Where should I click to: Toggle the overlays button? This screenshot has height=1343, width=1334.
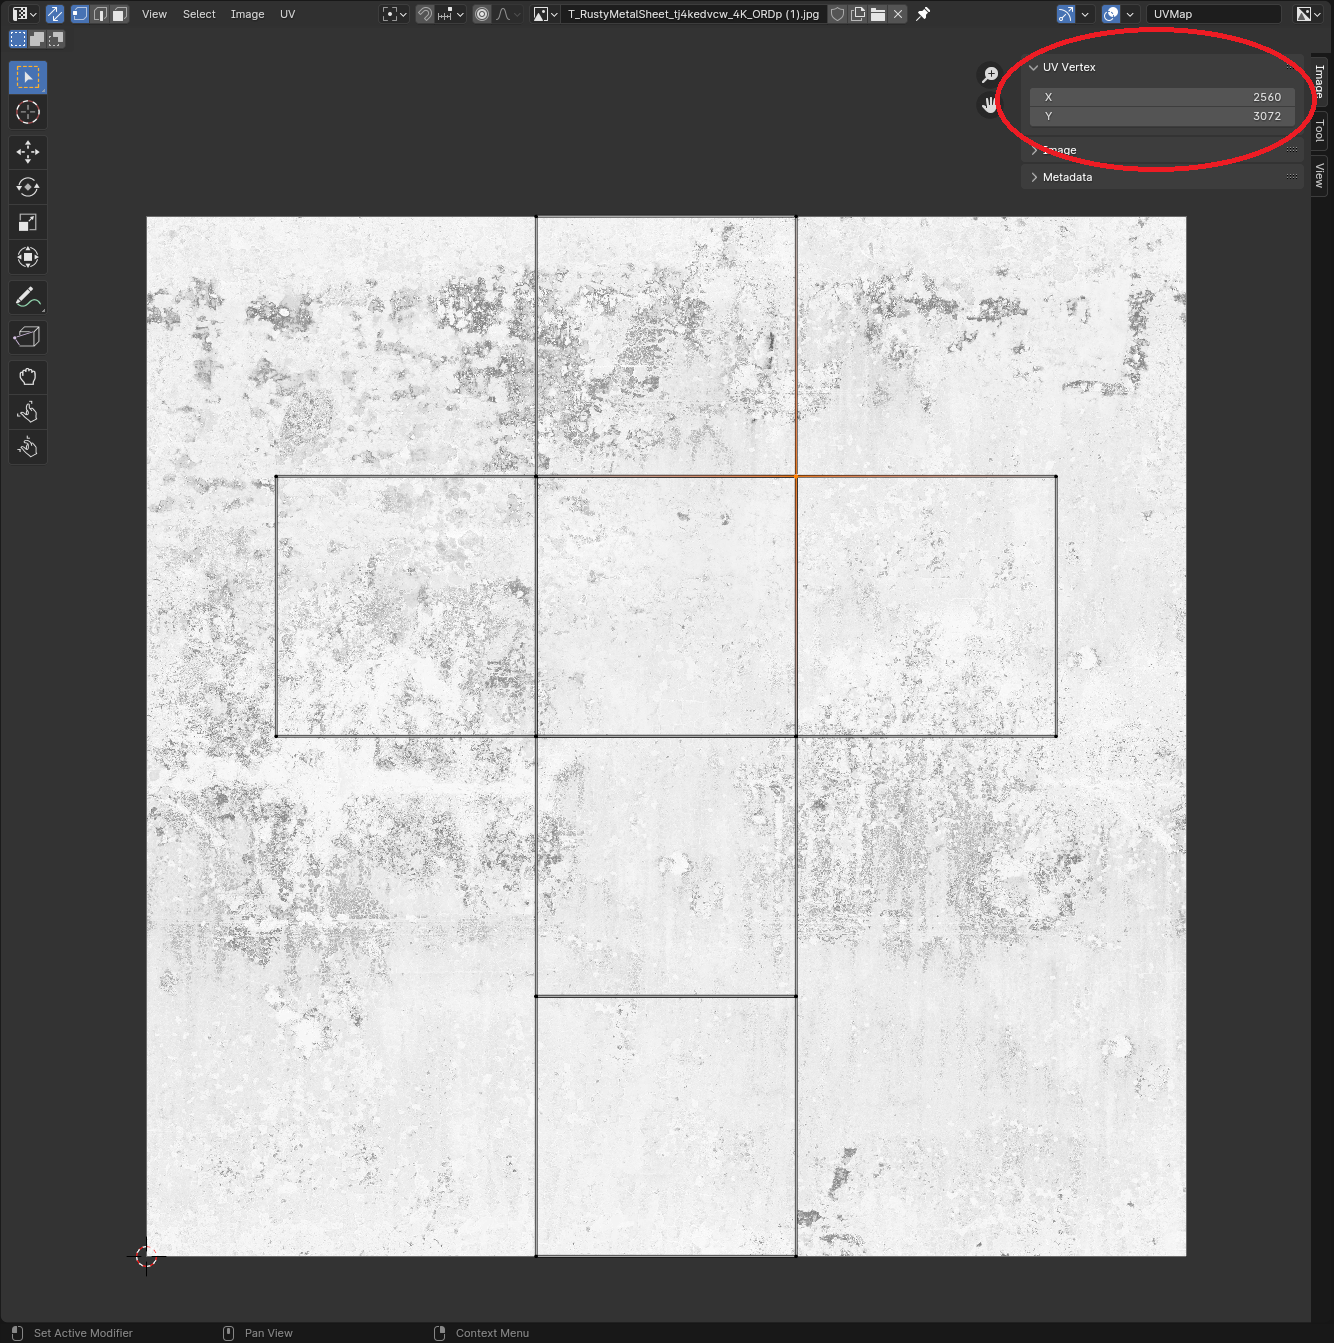(x=1111, y=14)
